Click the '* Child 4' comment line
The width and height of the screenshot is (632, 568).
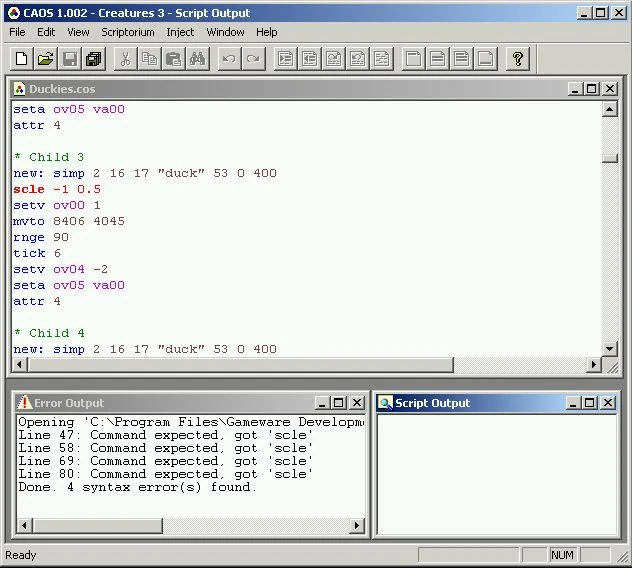[49, 333]
